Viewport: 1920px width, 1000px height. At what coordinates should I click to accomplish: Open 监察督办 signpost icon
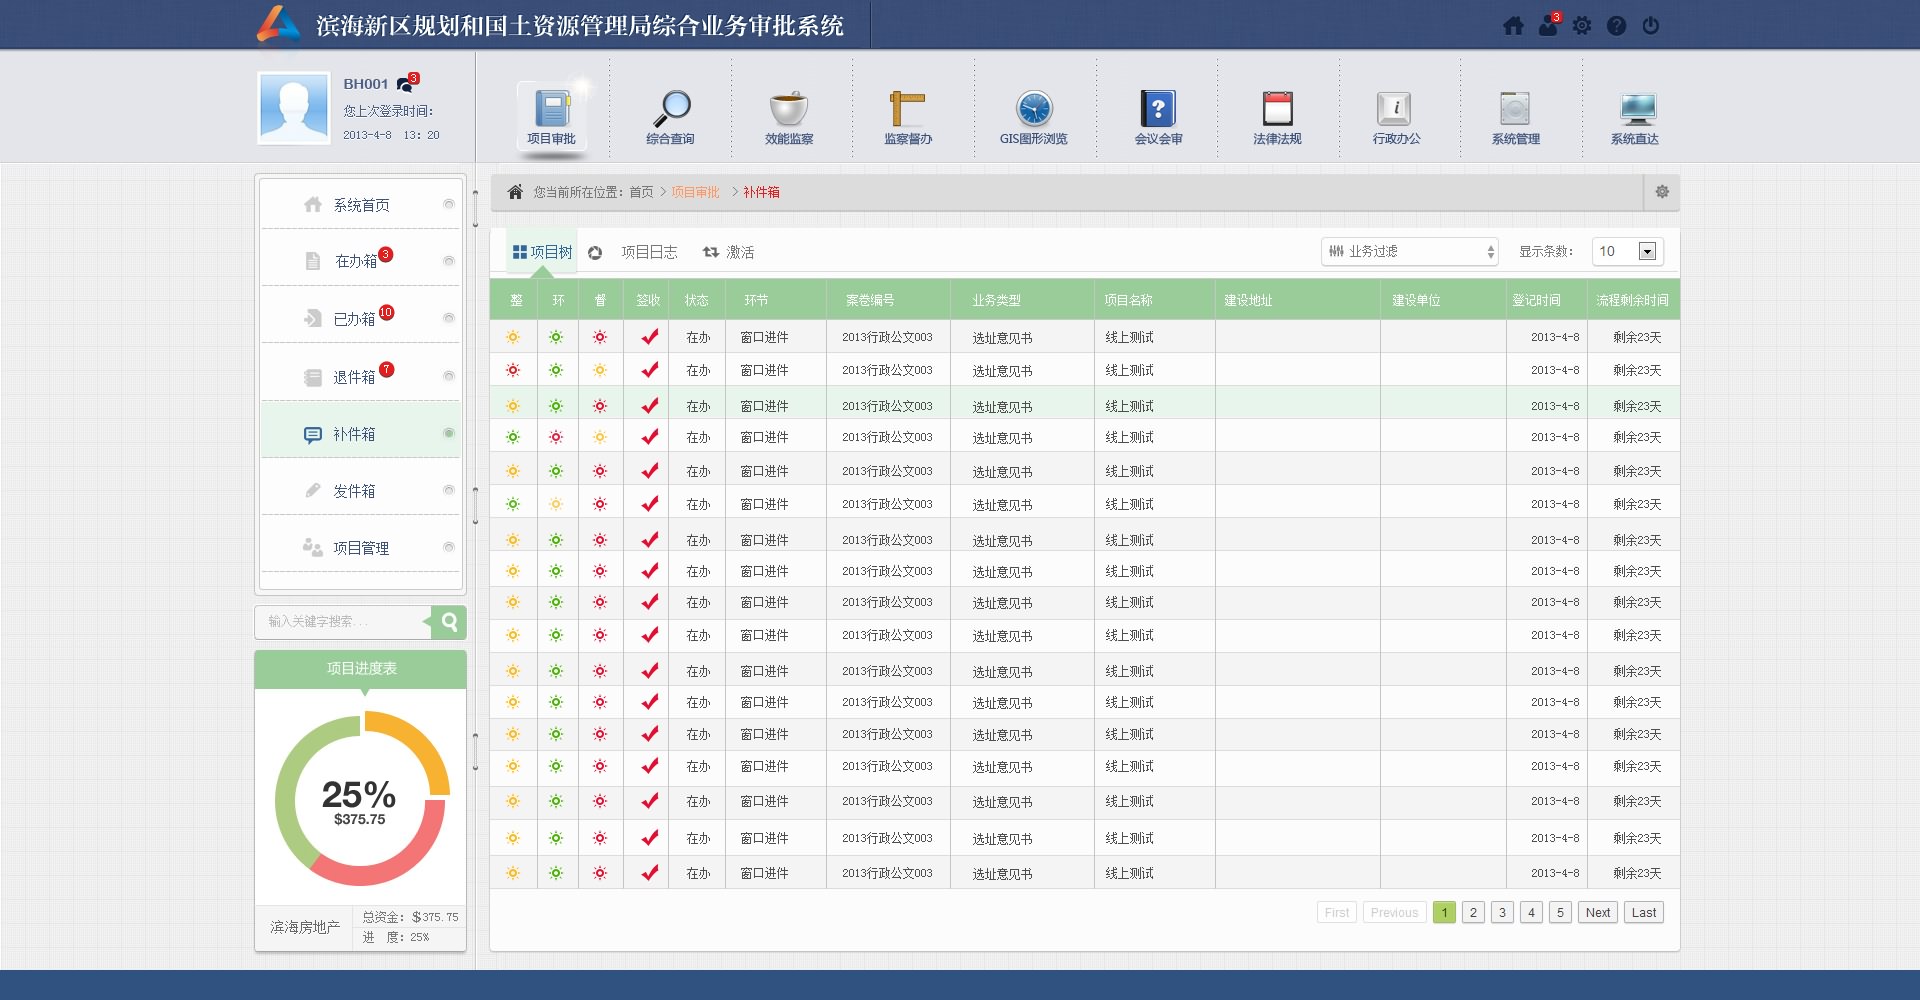pyautogui.click(x=908, y=118)
